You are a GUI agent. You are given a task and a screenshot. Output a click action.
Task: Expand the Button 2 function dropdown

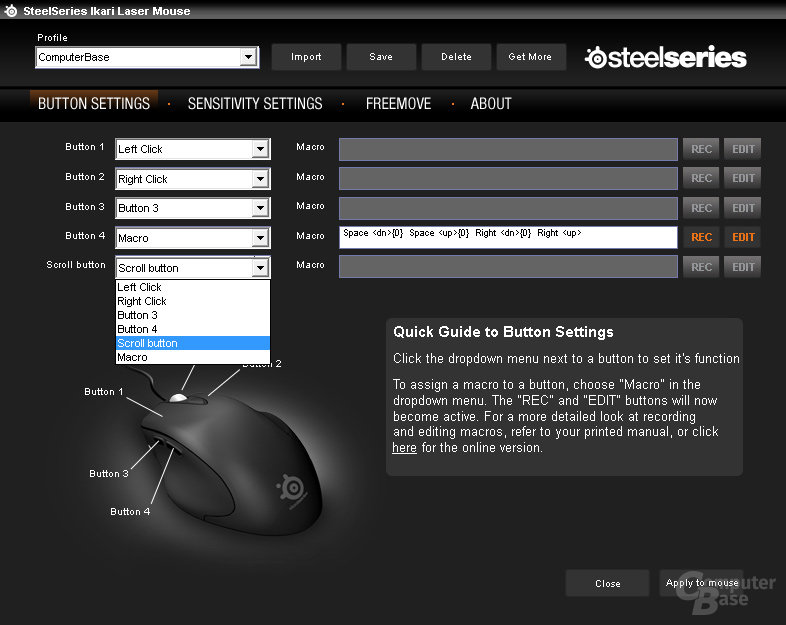click(x=260, y=179)
